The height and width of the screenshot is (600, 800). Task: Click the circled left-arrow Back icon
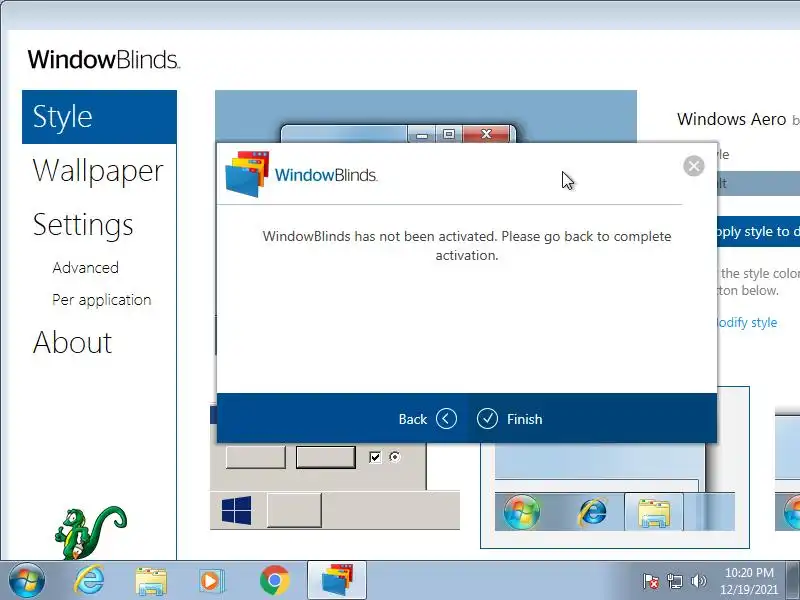446,419
